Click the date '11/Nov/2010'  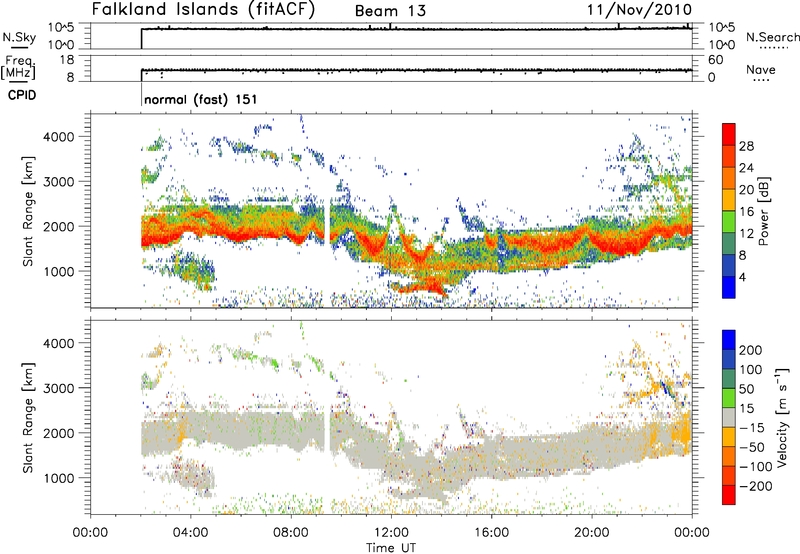click(640, 9)
